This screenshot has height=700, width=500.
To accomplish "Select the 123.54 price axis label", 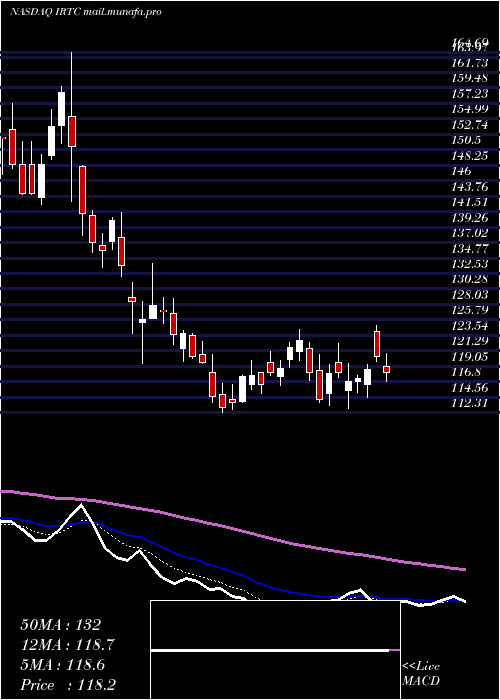I will point(470,325).
